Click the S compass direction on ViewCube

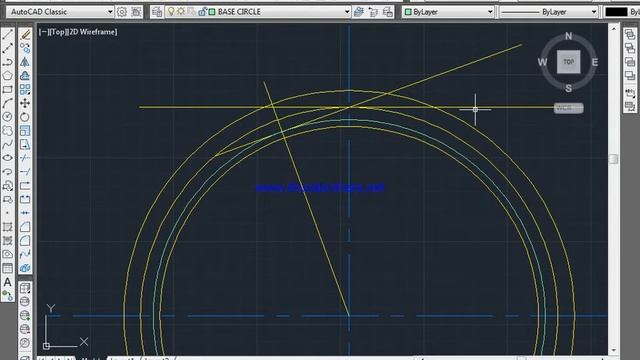tap(569, 88)
